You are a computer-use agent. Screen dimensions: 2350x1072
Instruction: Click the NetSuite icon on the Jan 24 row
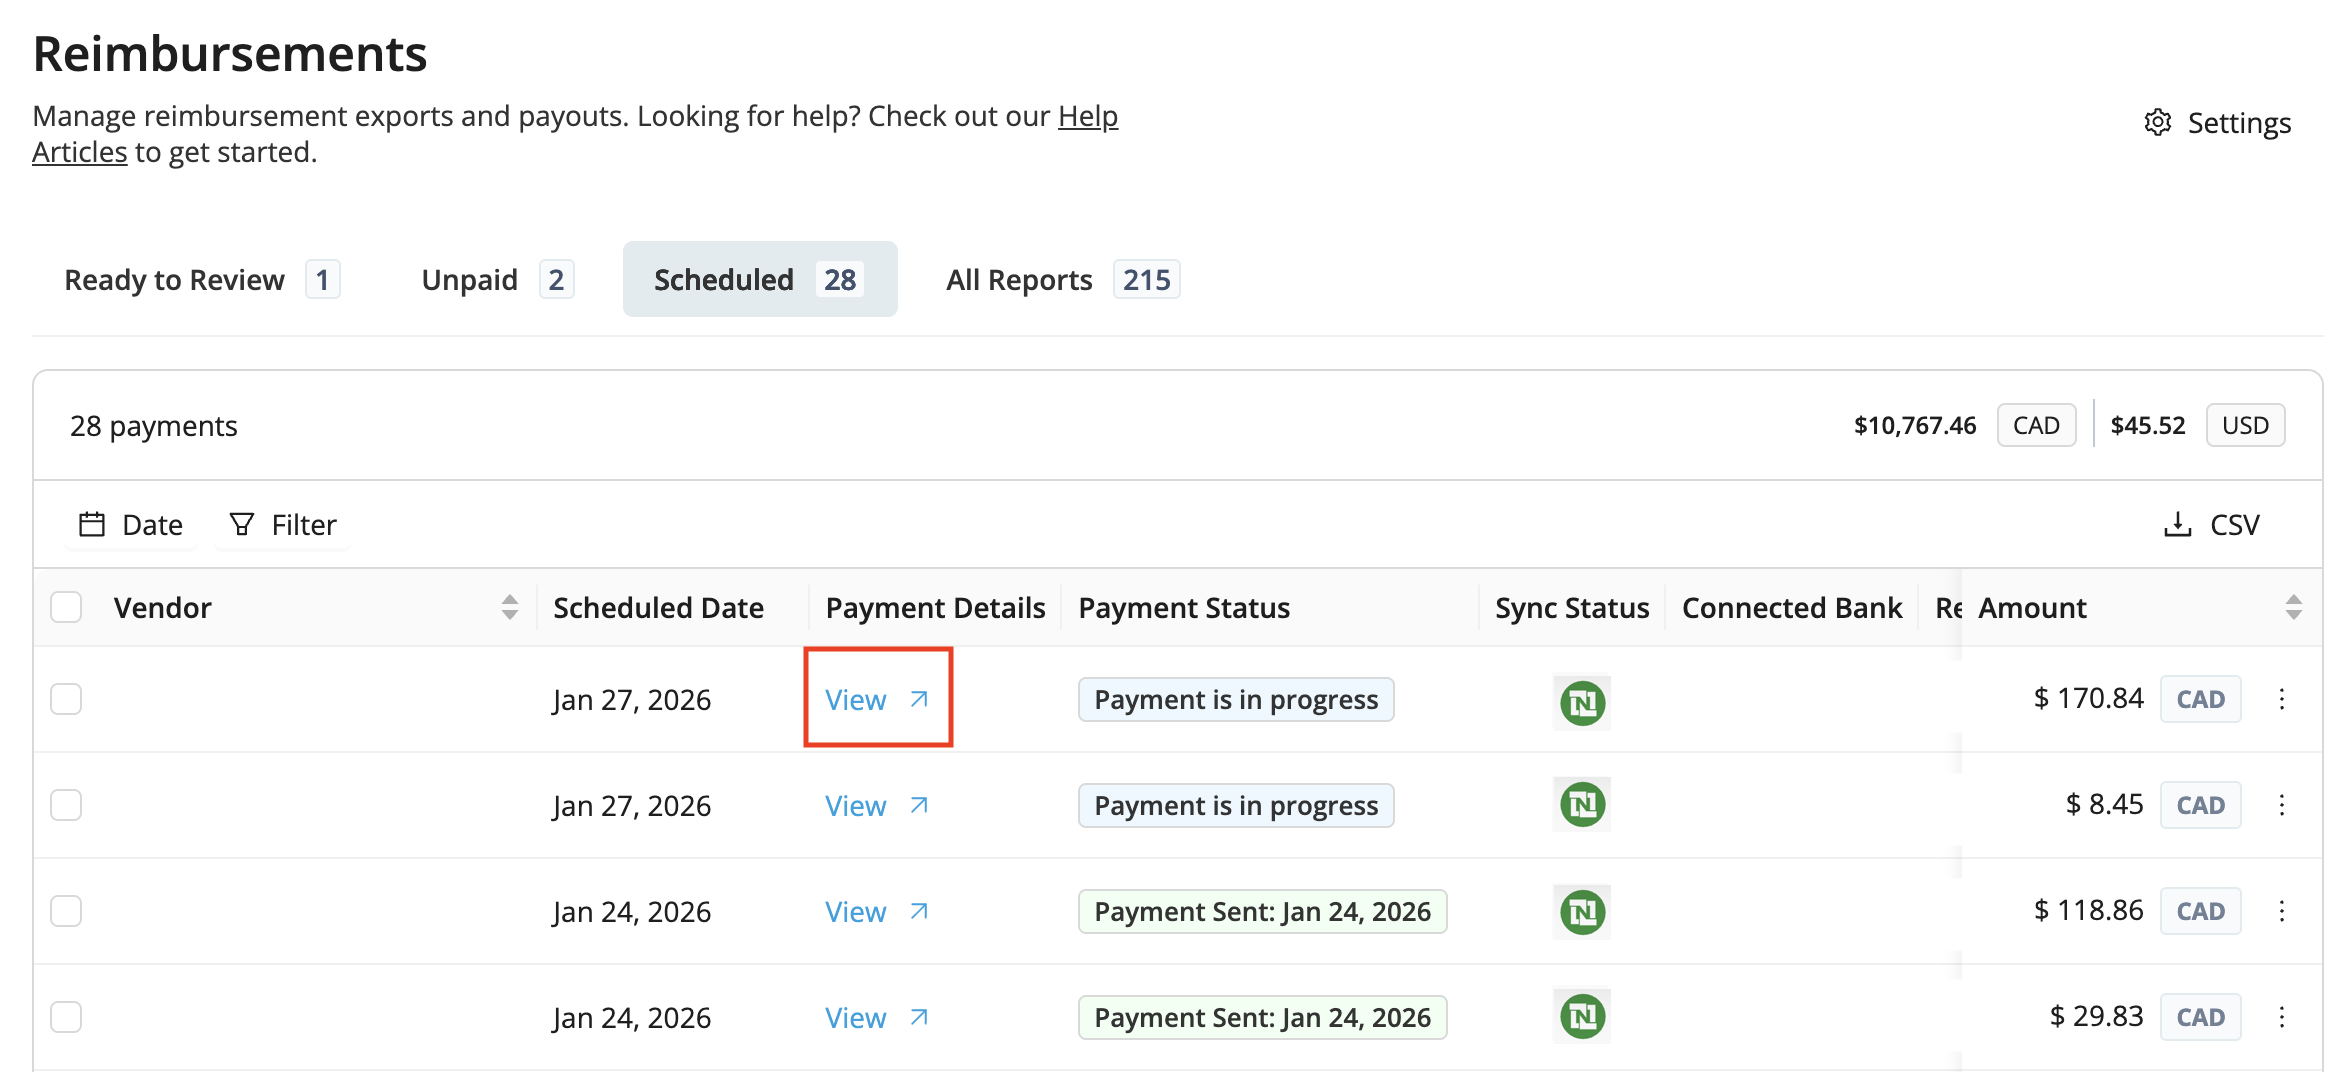1581,911
